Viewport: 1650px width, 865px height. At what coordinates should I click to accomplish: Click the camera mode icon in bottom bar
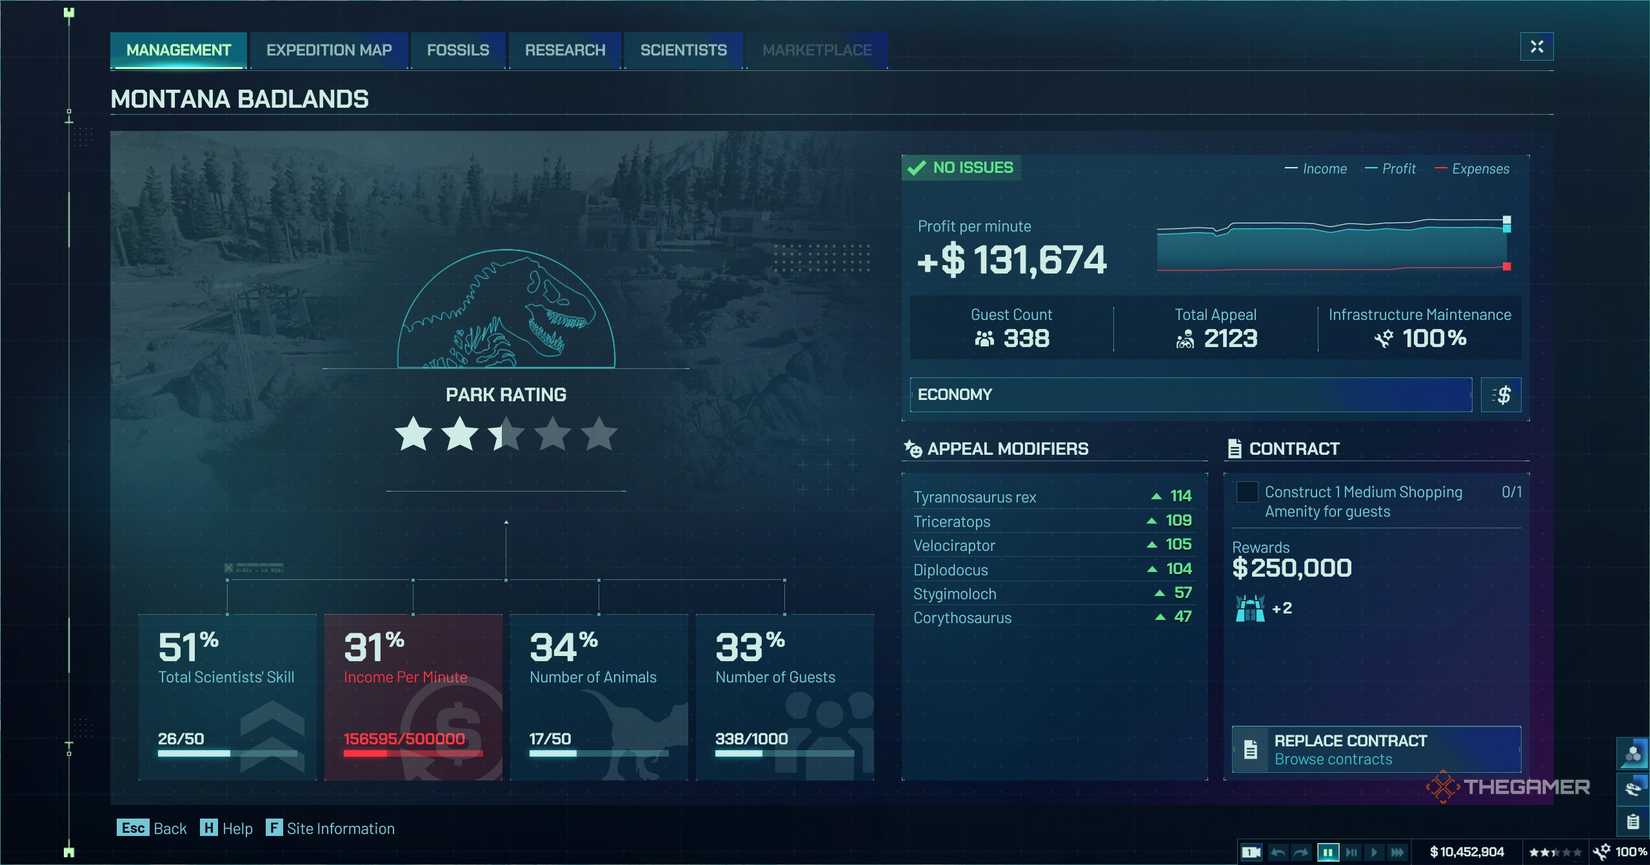coord(1250,852)
